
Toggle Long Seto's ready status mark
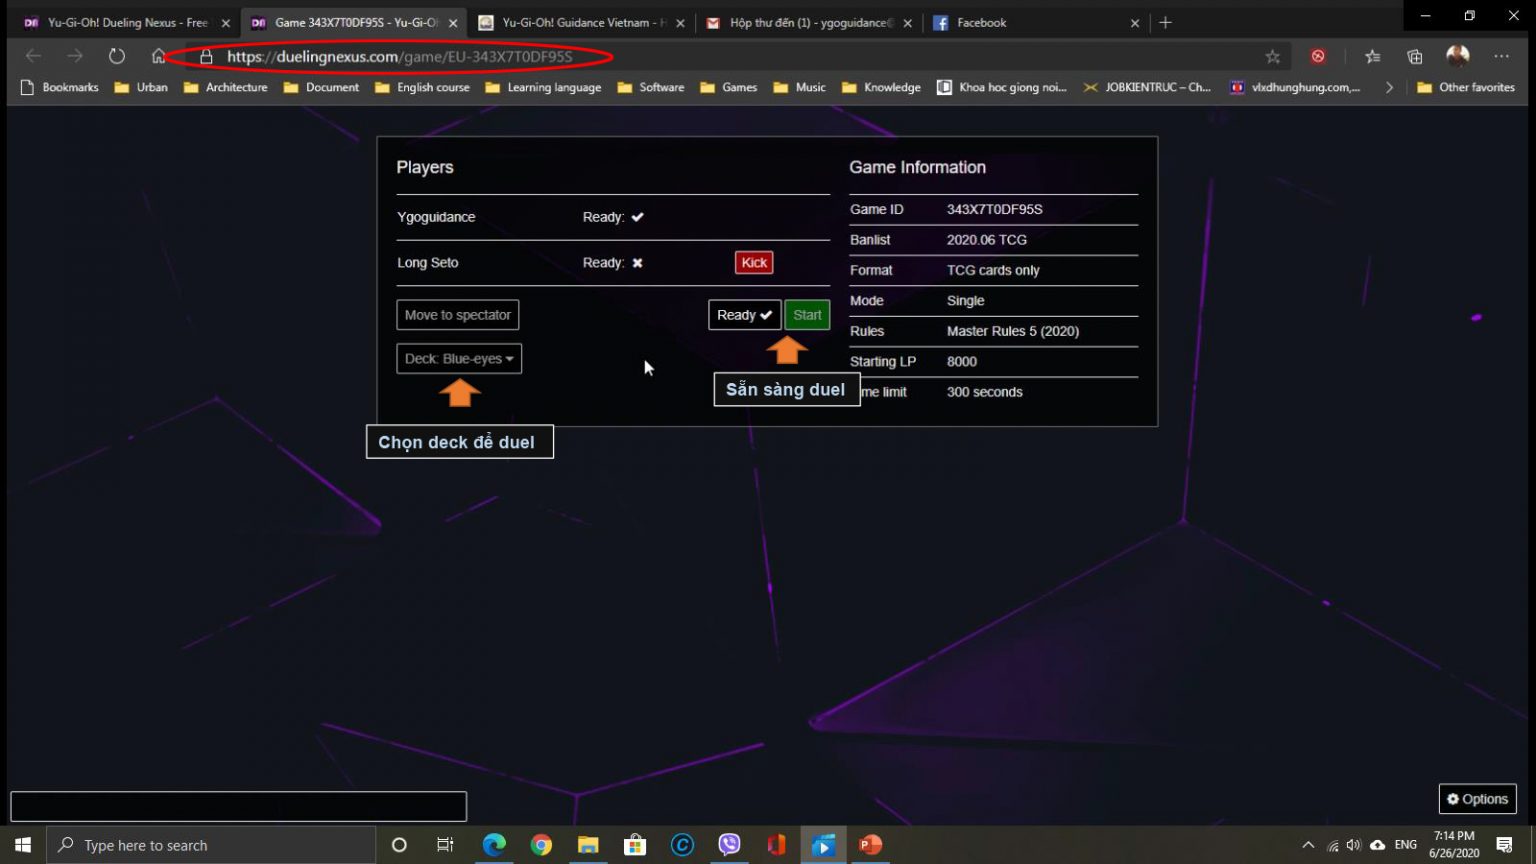point(637,263)
